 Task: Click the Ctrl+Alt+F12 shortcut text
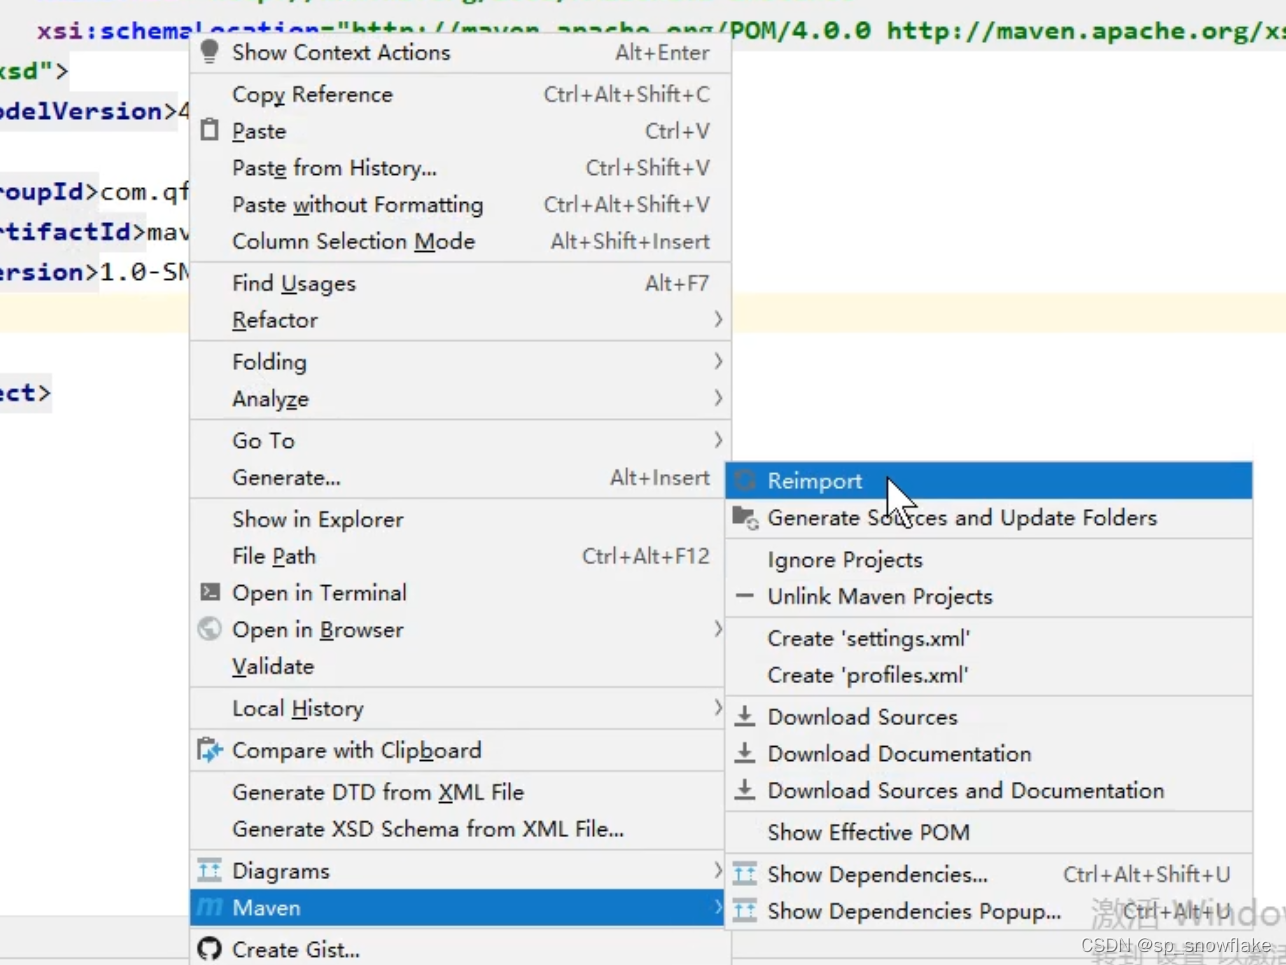[646, 556]
